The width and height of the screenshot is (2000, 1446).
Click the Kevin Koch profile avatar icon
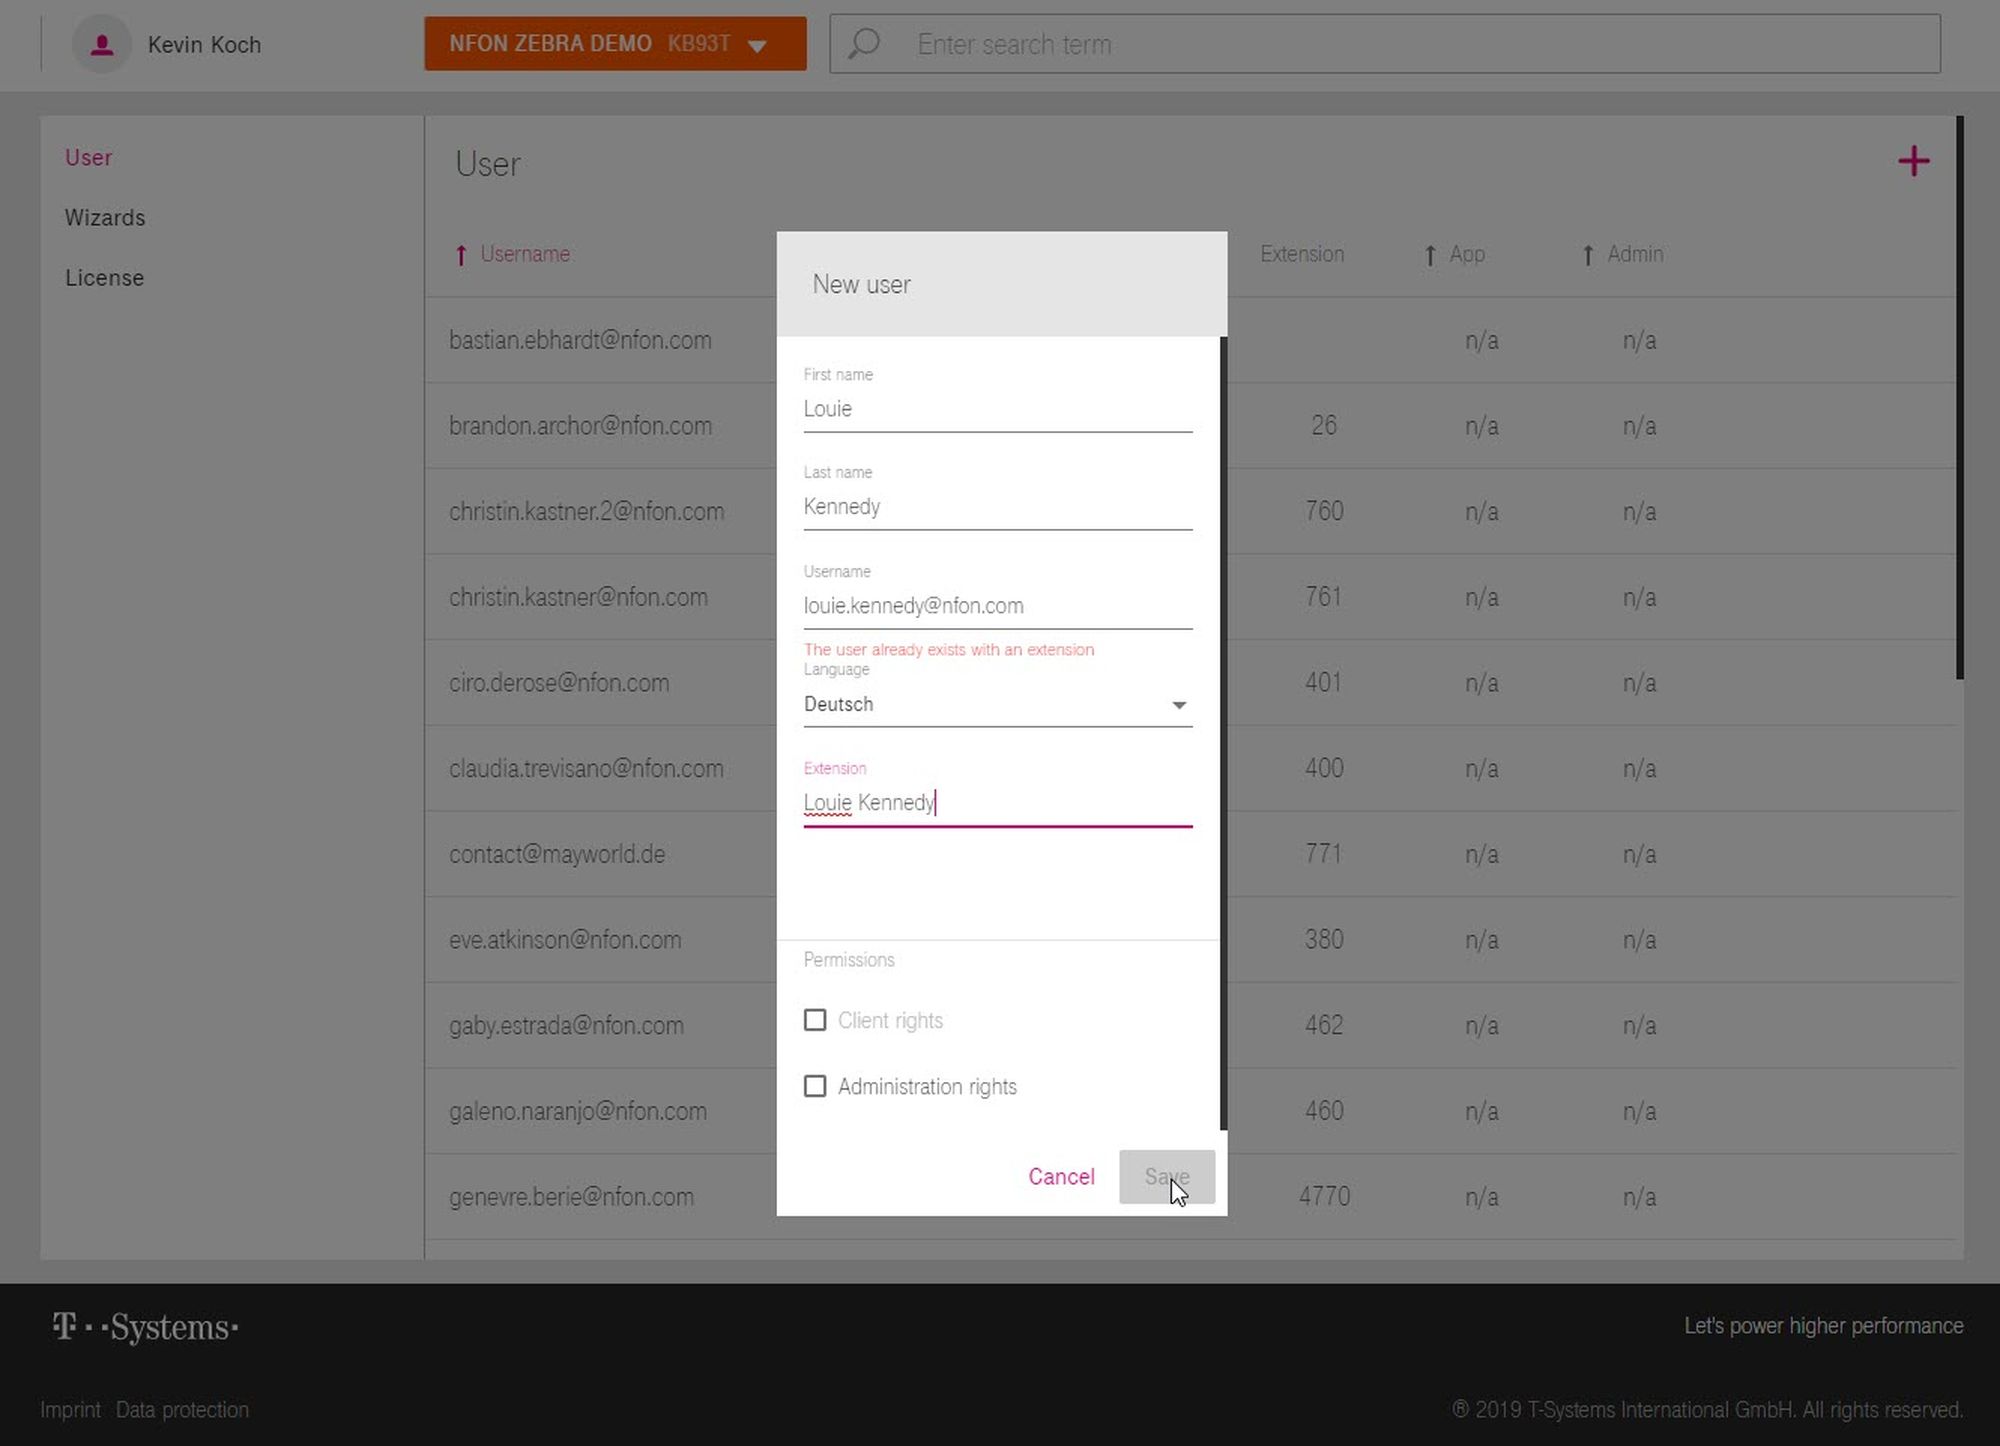pos(101,45)
